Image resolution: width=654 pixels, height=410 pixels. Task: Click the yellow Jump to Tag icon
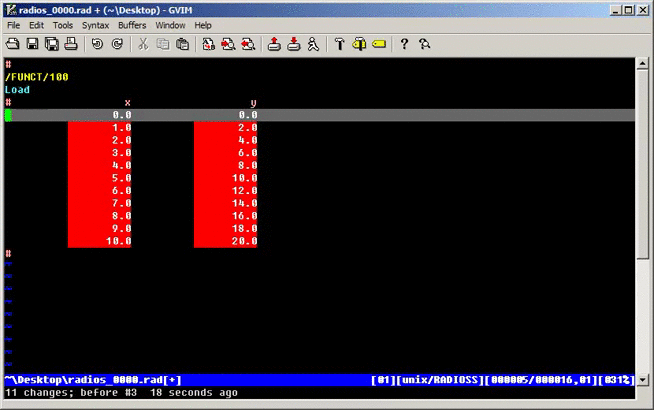[379, 44]
